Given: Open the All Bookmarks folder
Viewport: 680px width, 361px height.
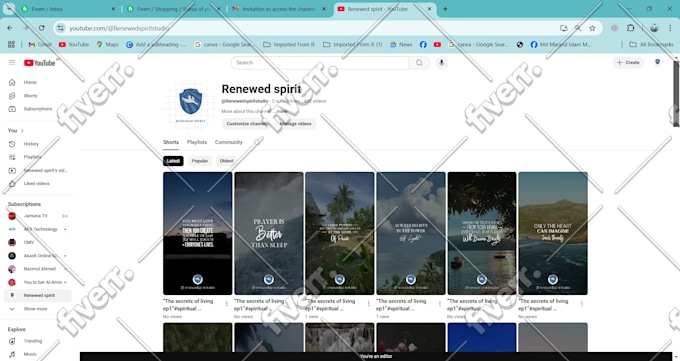Looking at the screenshot, I should (x=651, y=44).
